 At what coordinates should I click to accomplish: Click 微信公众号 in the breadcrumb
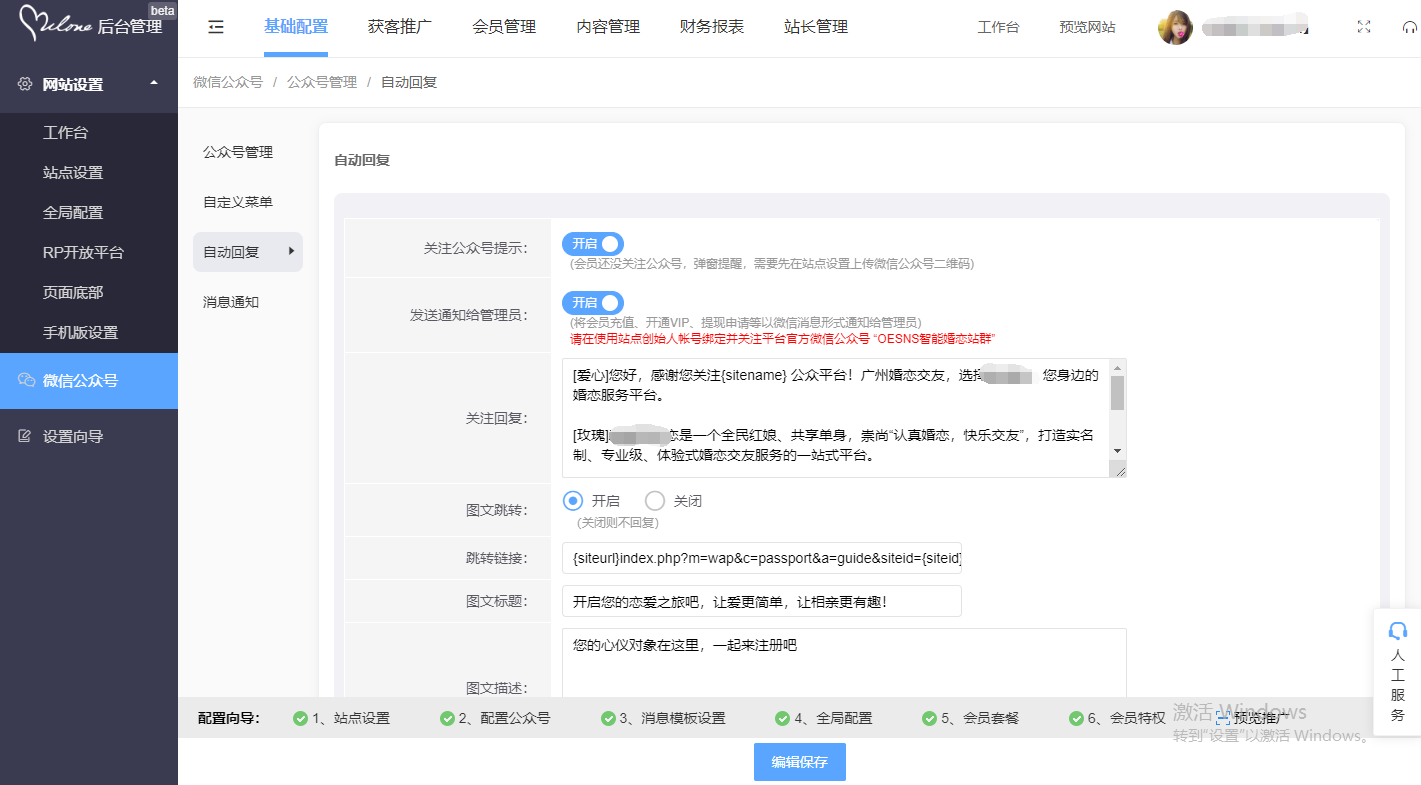click(228, 82)
